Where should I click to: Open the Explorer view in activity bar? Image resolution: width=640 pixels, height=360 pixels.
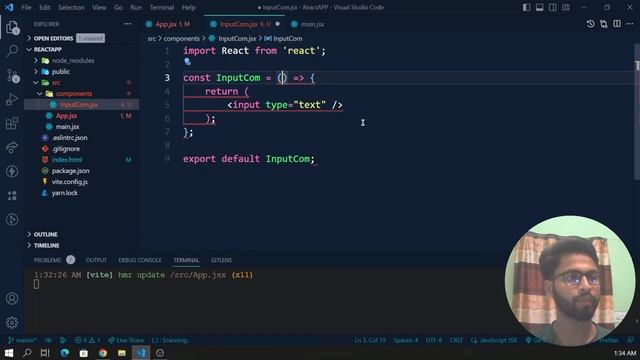point(12,28)
